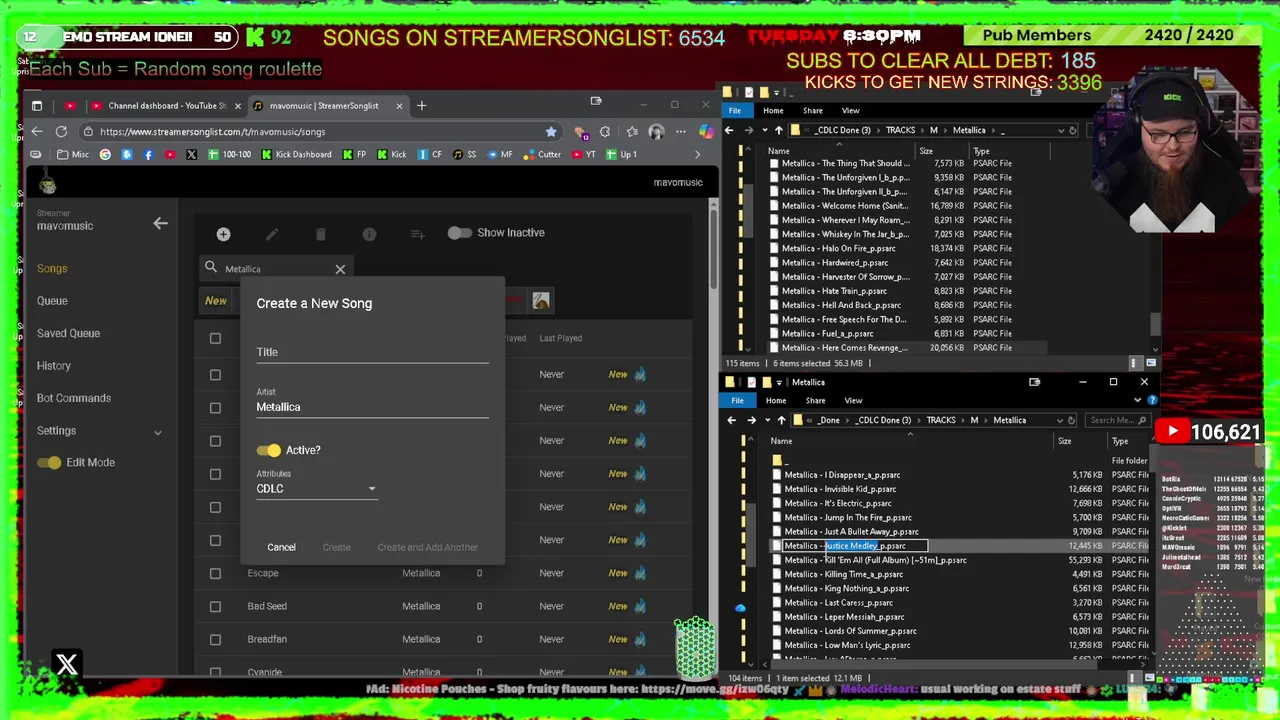This screenshot has width=1280, height=720.
Task: Click up-arrow in the lower Explorer window
Action: [781, 420]
